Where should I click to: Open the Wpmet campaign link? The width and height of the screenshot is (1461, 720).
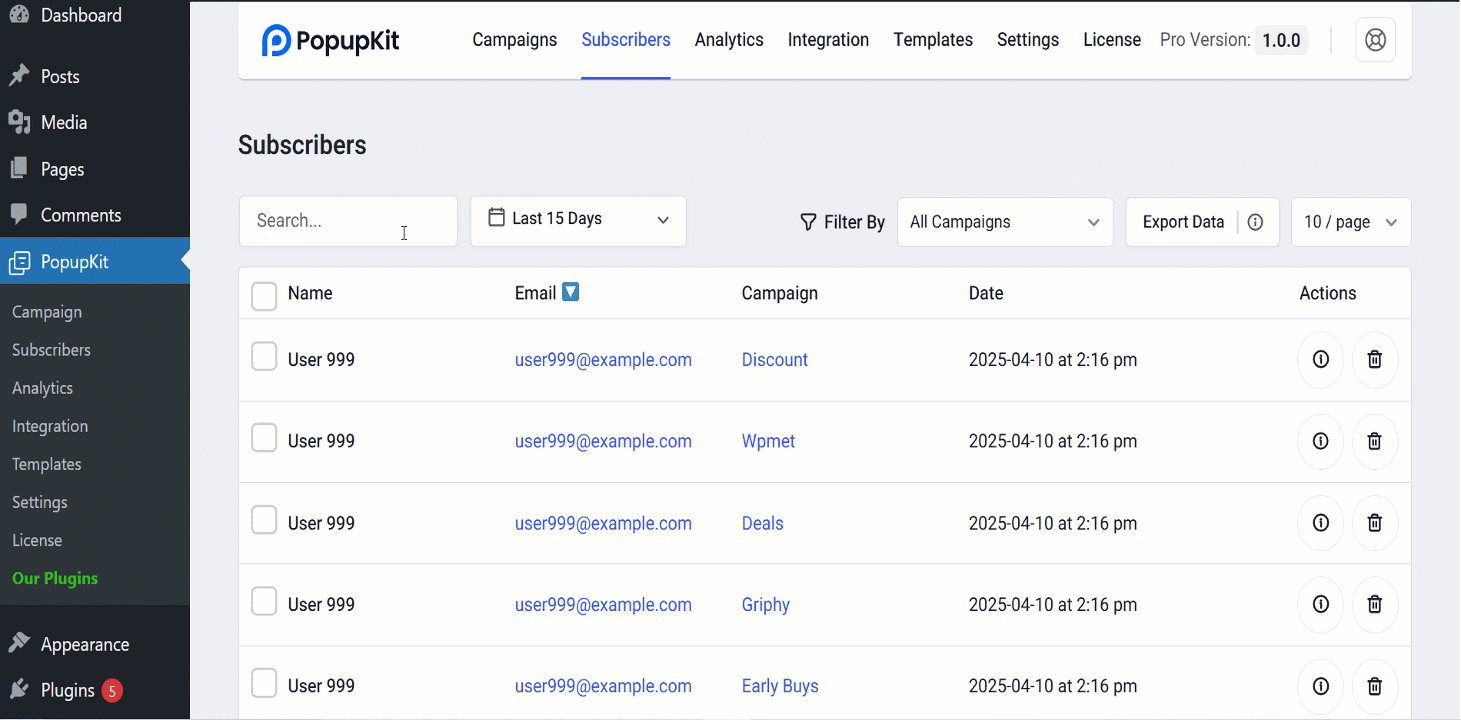click(x=768, y=441)
